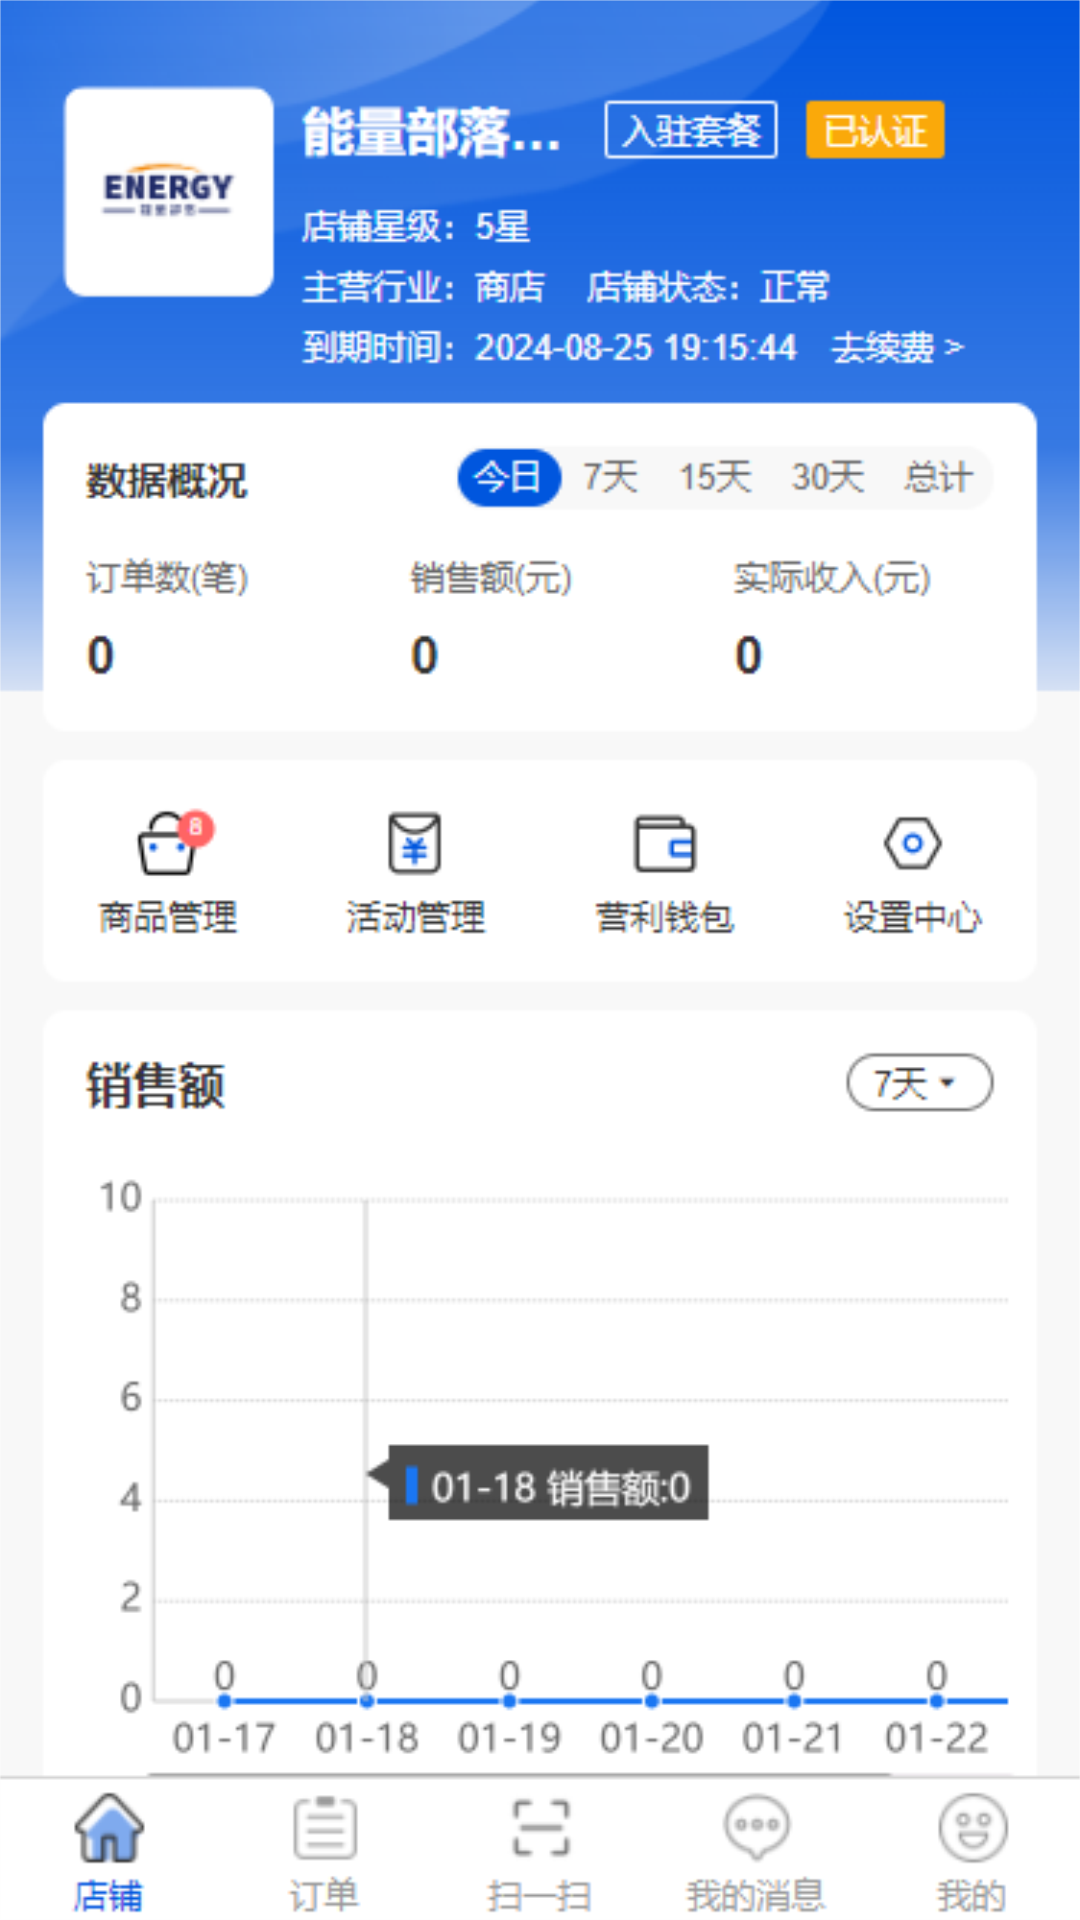1080x1920 pixels.
Task: Show 30天 data overview
Action: (x=827, y=478)
